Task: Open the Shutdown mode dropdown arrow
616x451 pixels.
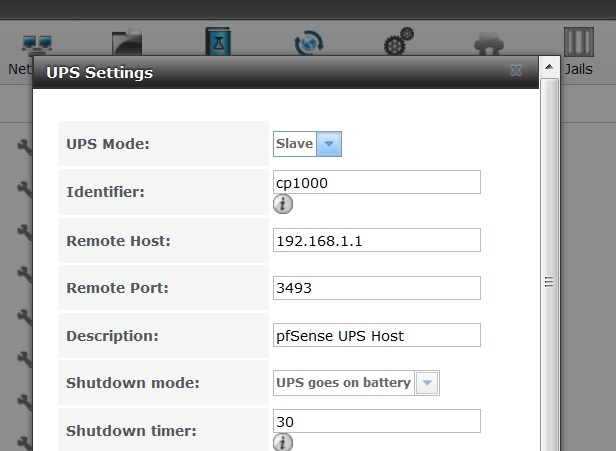Action: coord(427,383)
